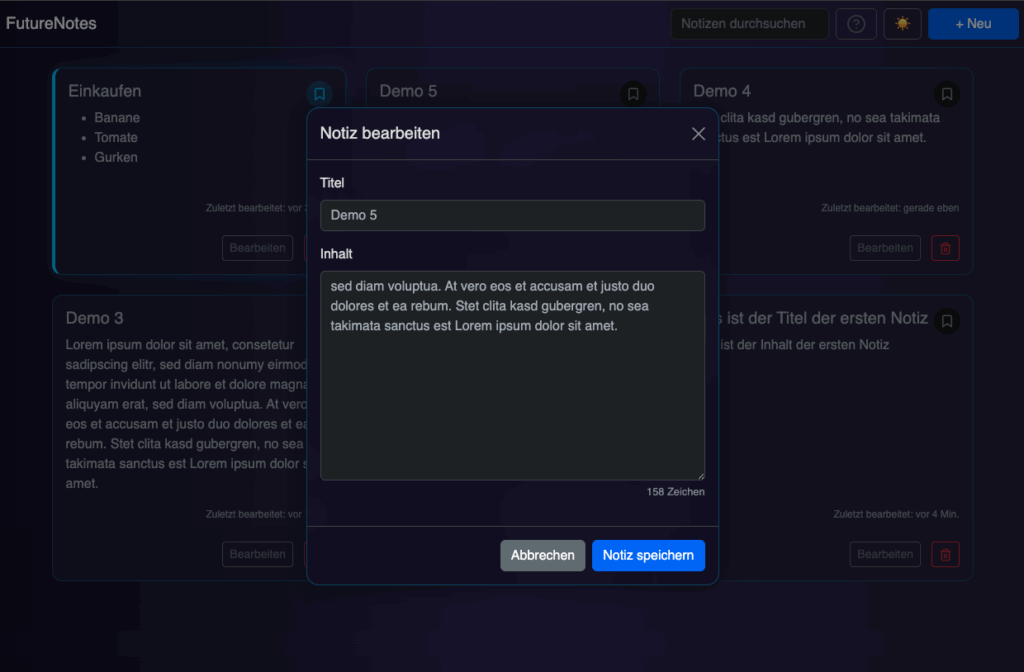Pin the Demo 5 card via bookmark icon
Screen dimensions: 1024x672
(633, 93)
